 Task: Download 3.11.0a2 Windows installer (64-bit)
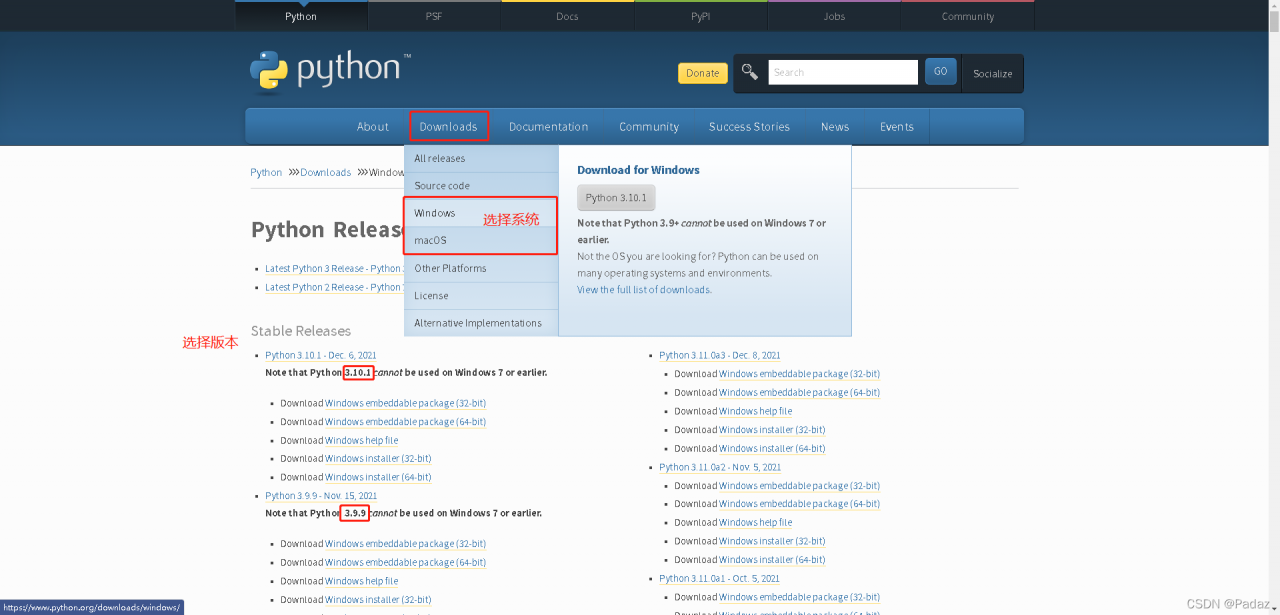point(772,560)
